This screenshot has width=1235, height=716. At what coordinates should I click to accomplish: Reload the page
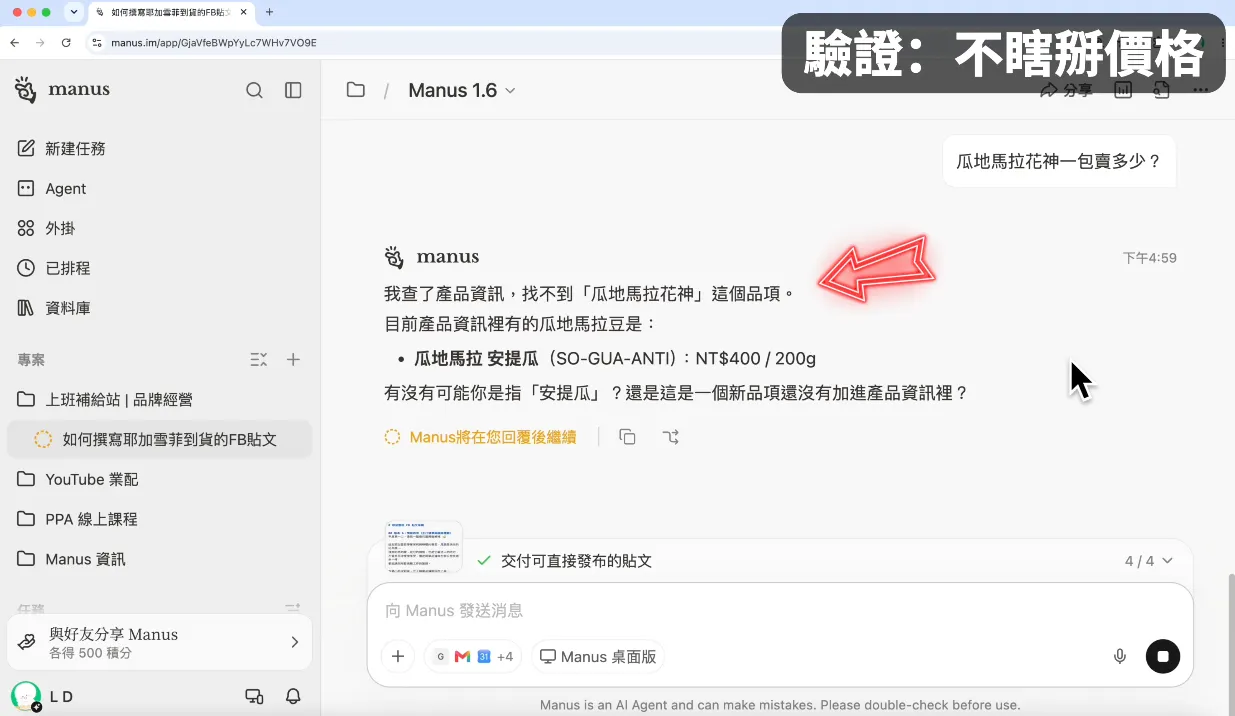pyautogui.click(x=66, y=43)
